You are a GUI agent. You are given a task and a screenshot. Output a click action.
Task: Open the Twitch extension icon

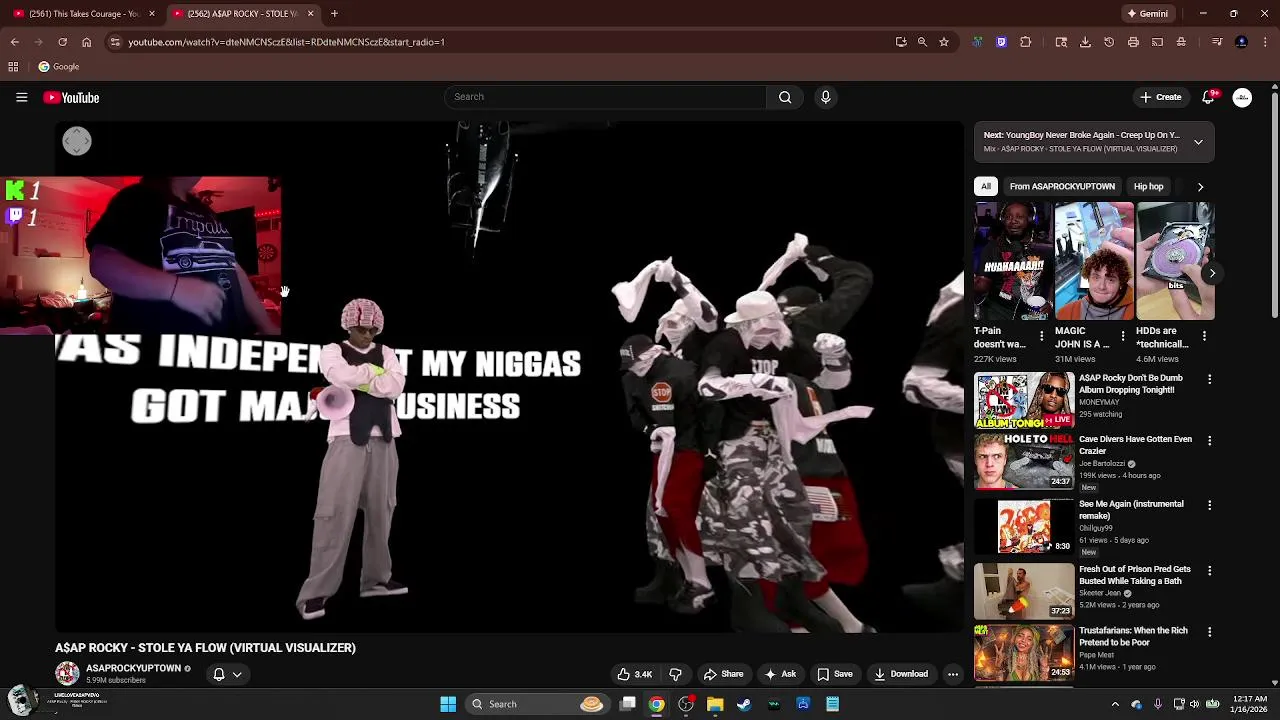[1001, 42]
